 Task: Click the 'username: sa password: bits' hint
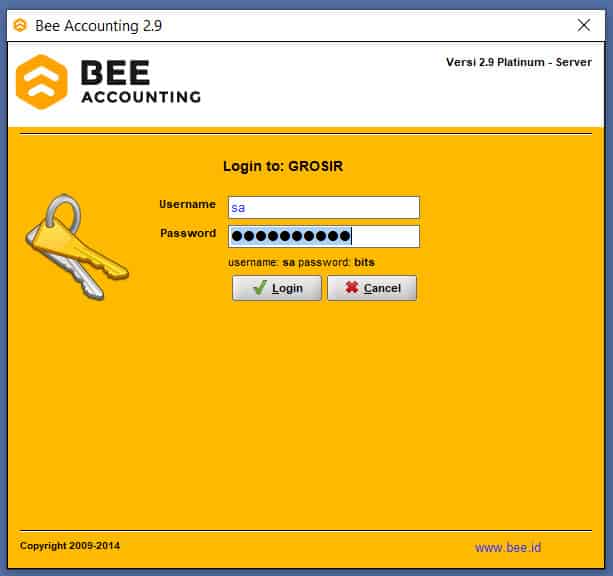pyautogui.click(x=301, y=262)
